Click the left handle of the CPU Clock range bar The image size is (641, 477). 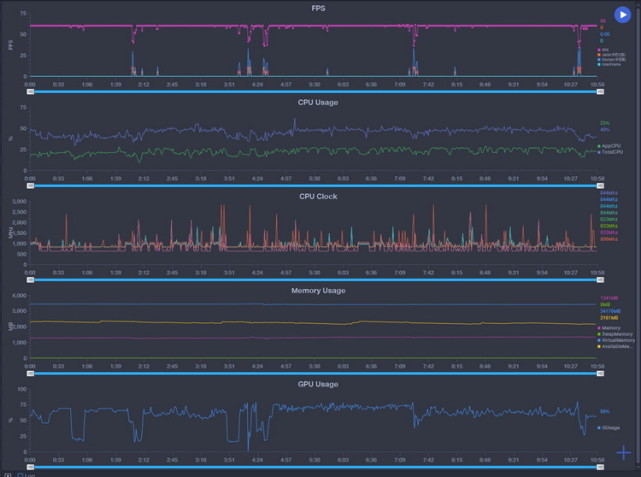(x=30, y=280)
